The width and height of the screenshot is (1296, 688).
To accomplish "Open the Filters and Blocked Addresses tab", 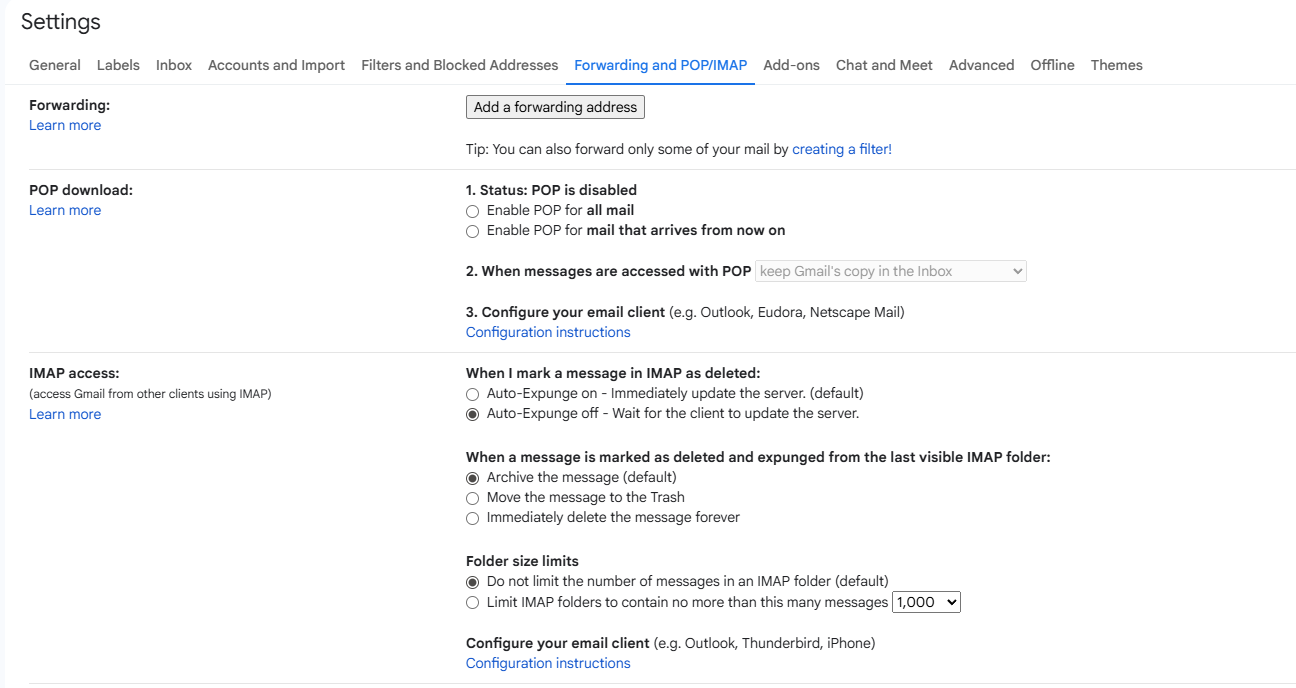I will [460, 65].
